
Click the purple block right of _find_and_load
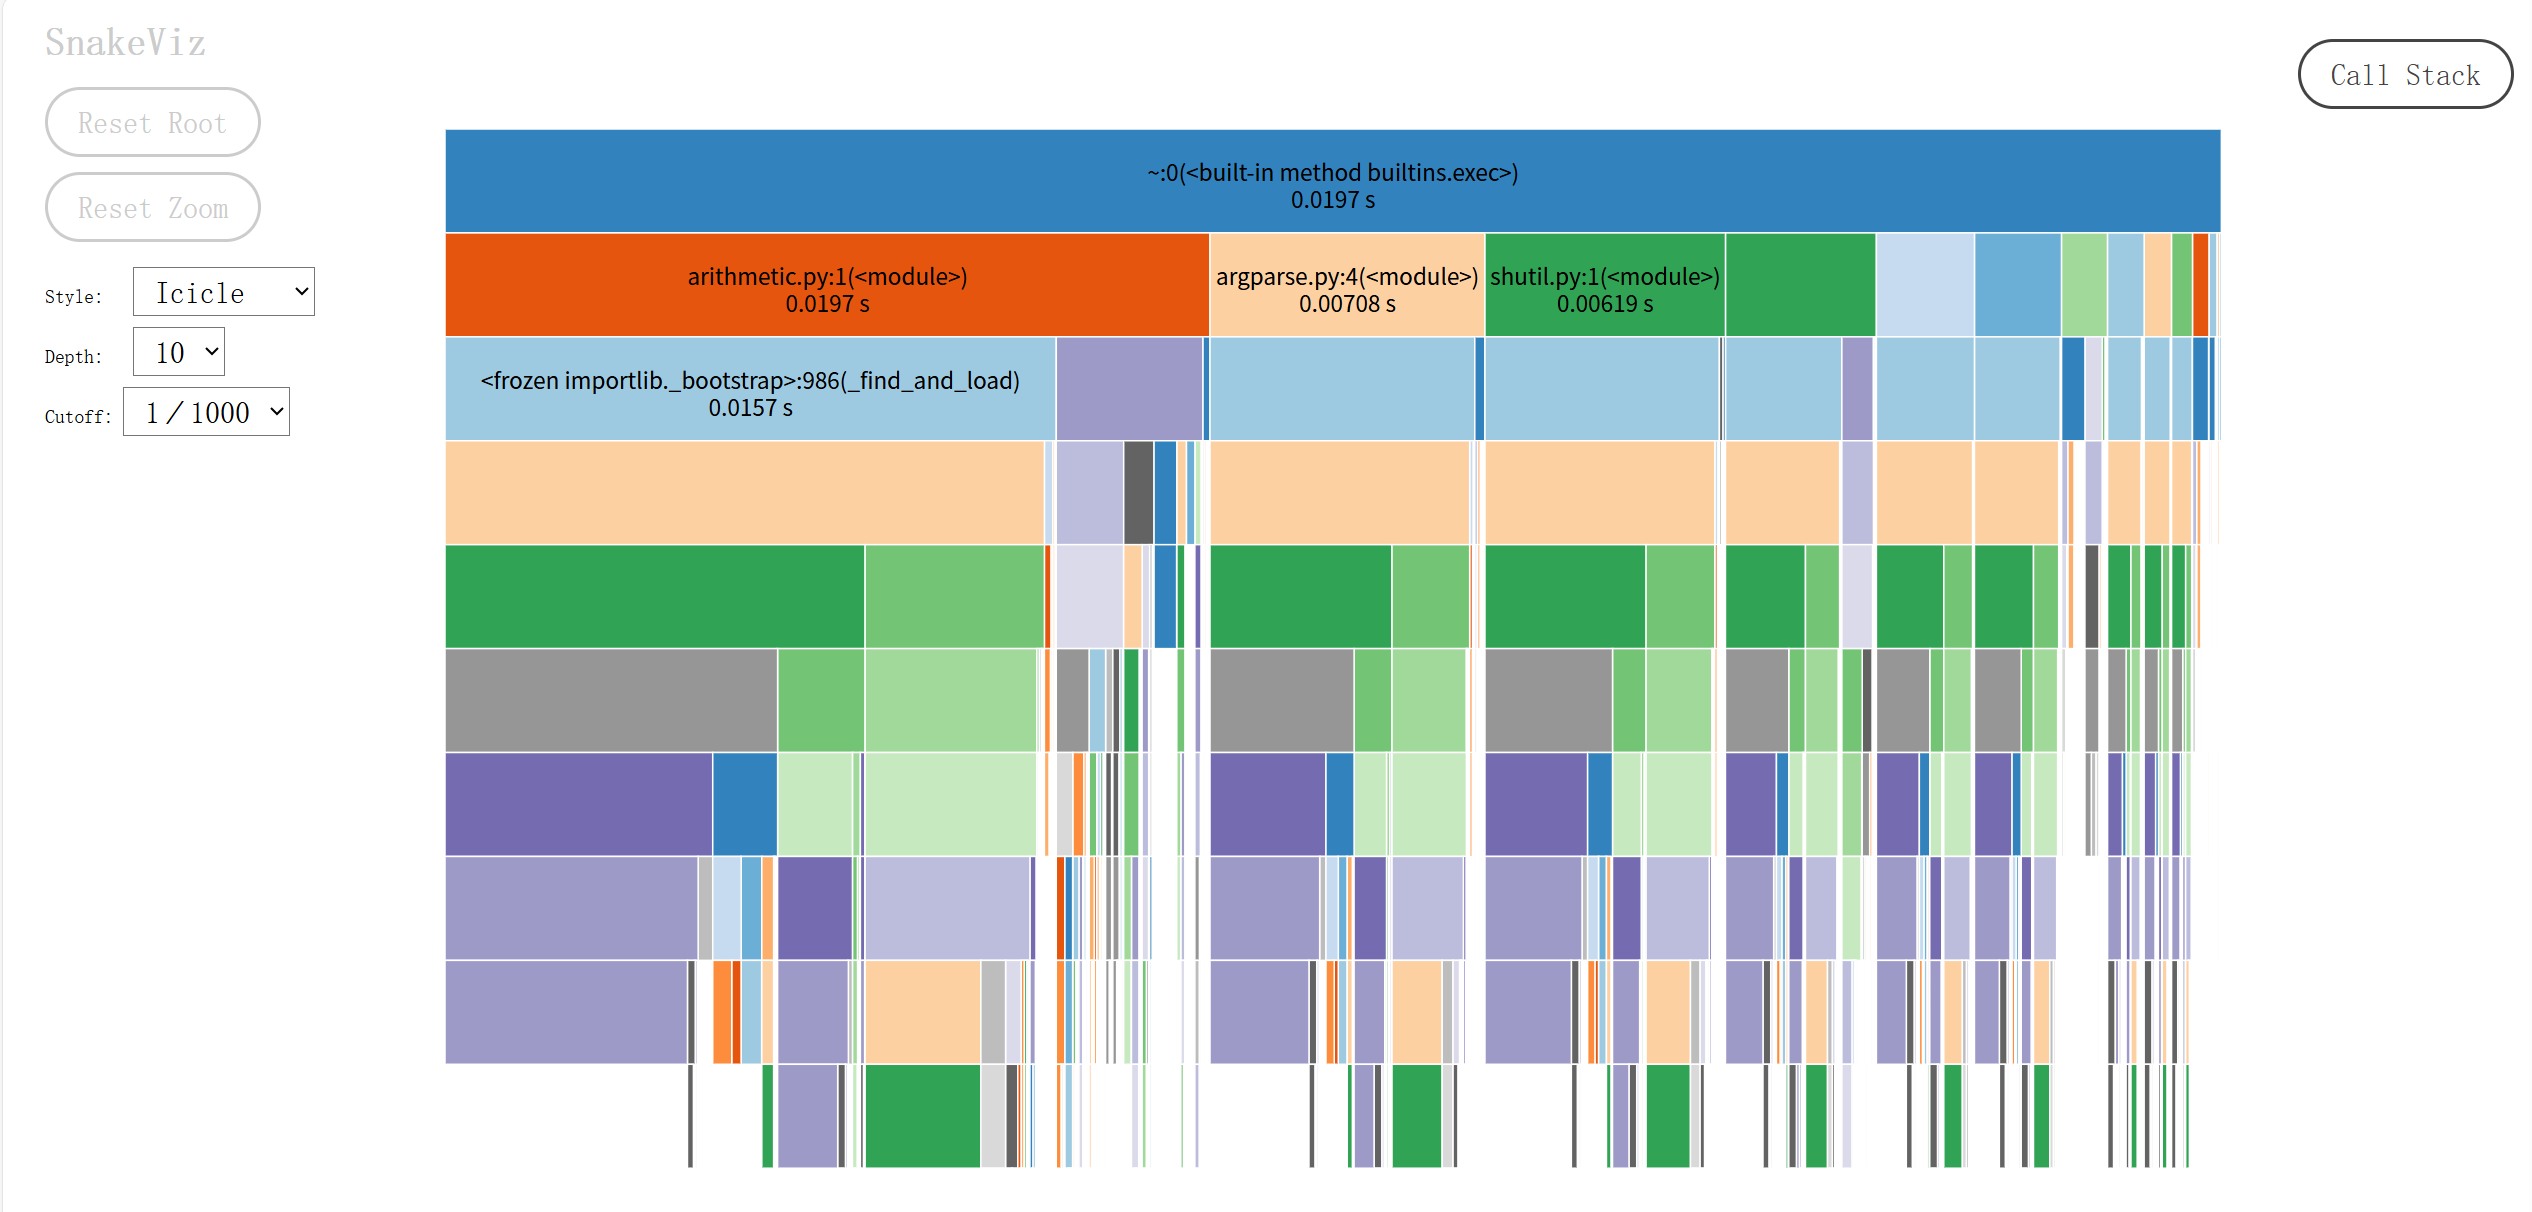[1129, 390]
